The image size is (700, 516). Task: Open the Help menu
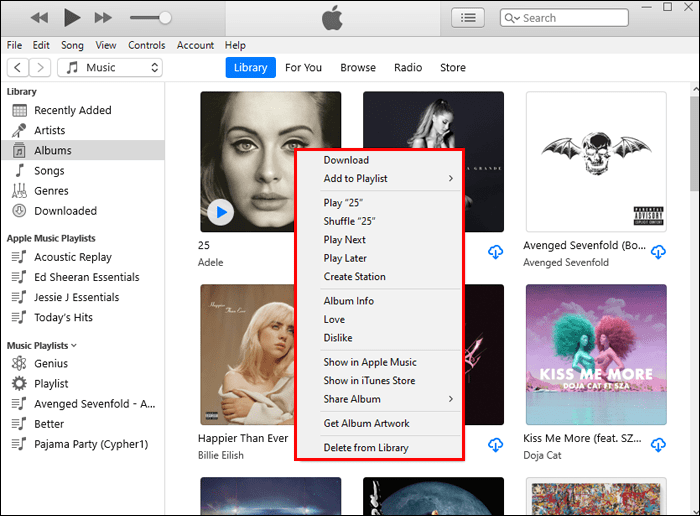235,45
